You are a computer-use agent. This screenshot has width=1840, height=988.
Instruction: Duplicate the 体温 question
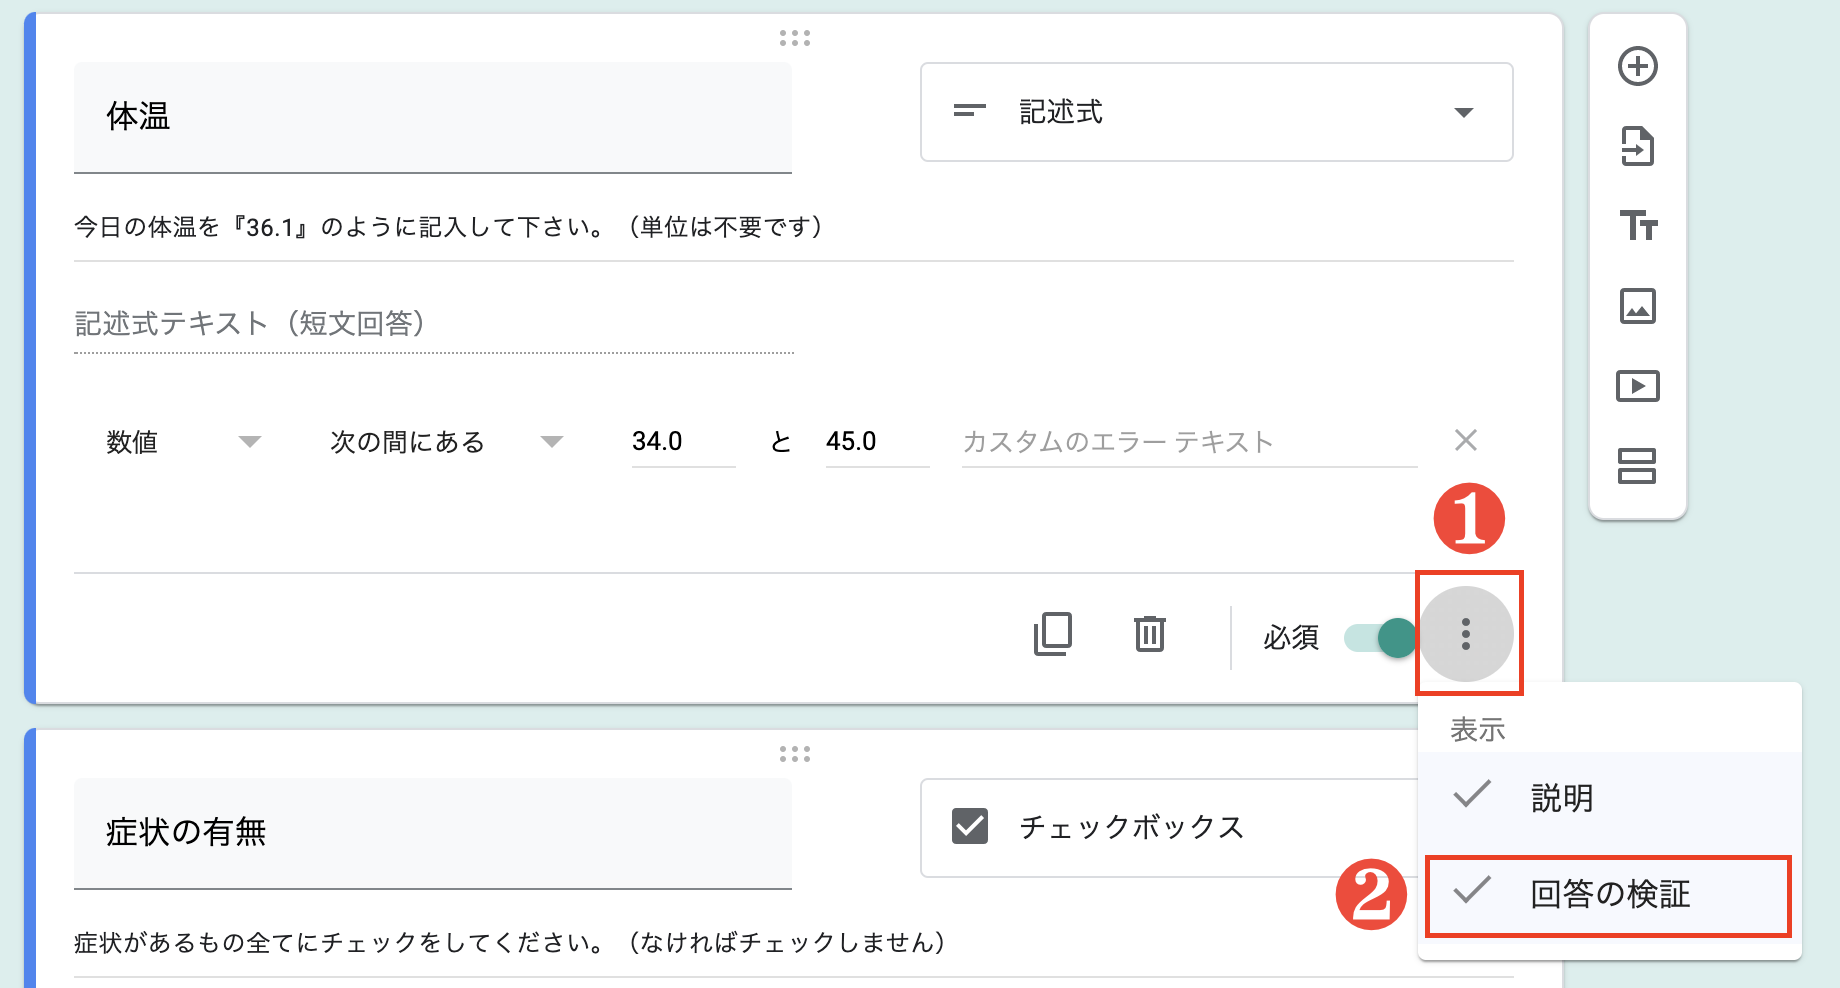click(x=1052, y=634)
